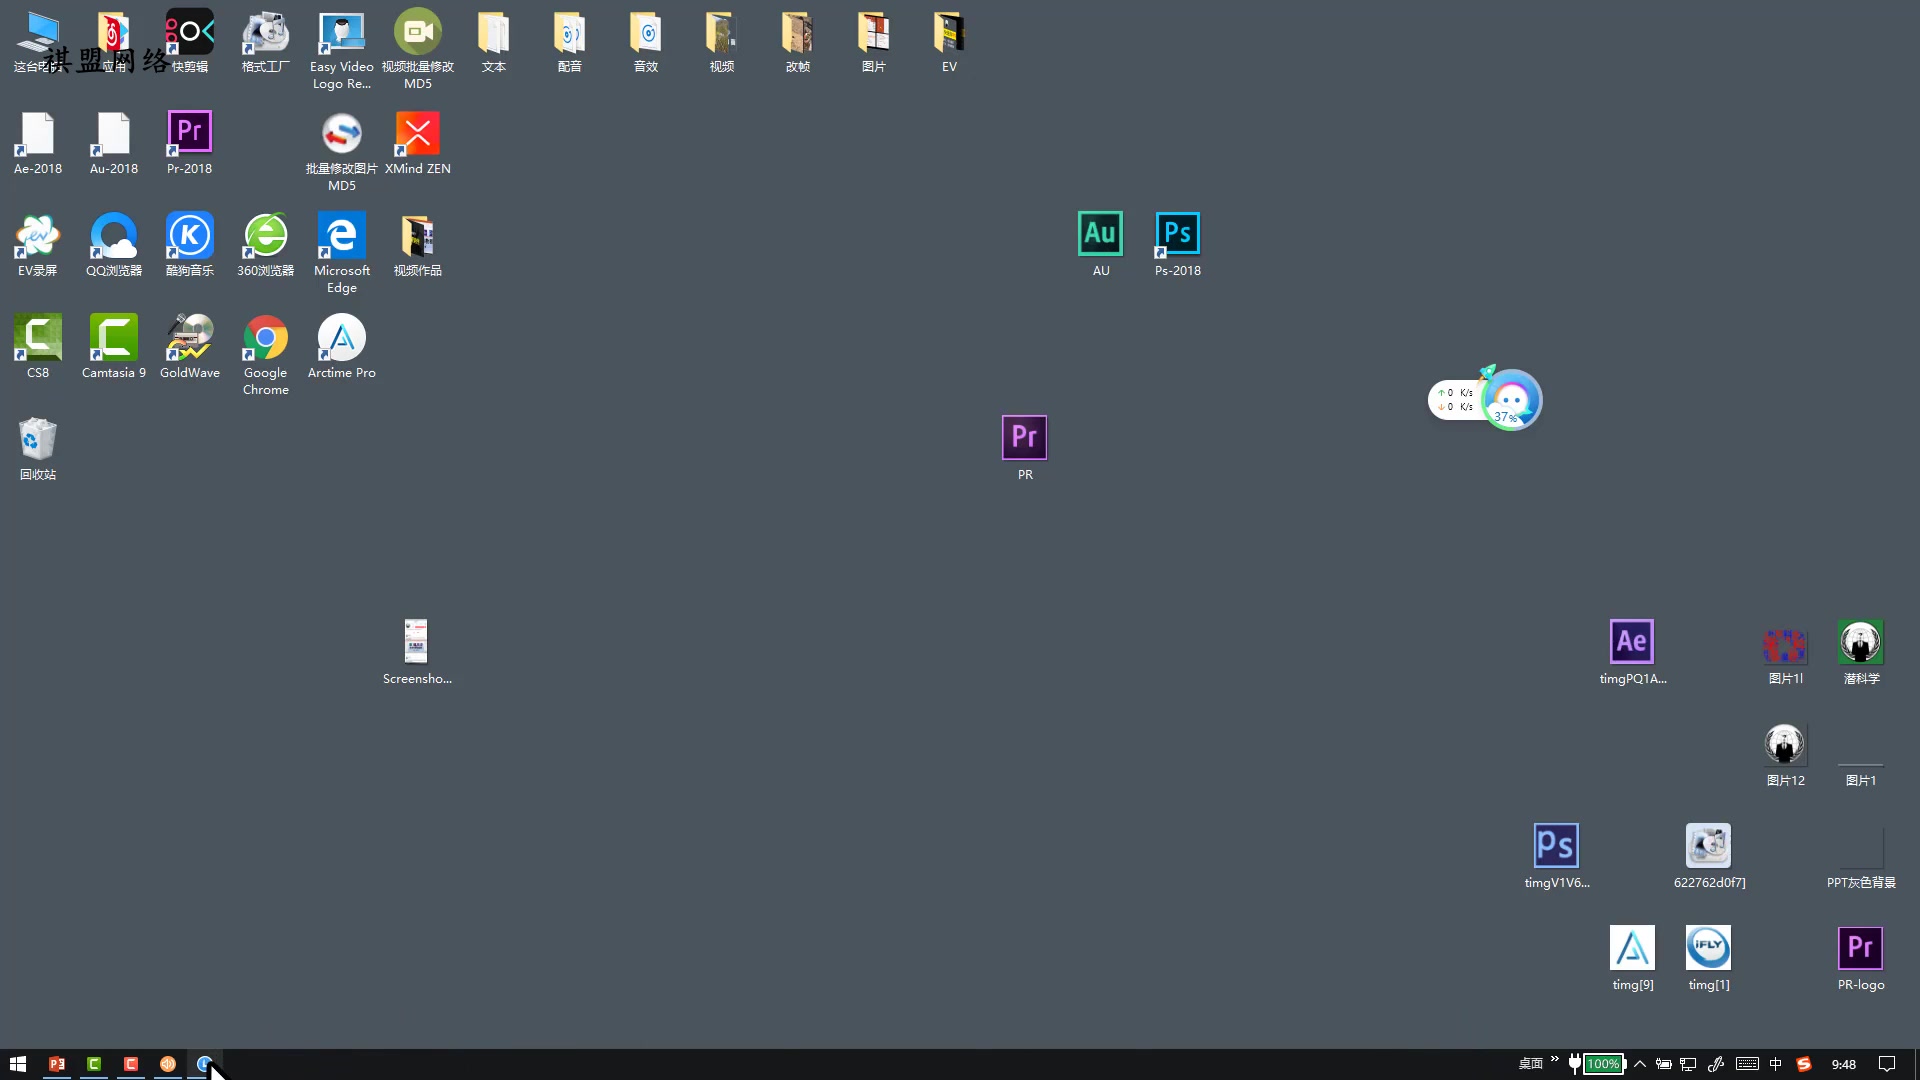Toggle QQ browser application
1920x1080 pixels.
click(x=112, y=243)
